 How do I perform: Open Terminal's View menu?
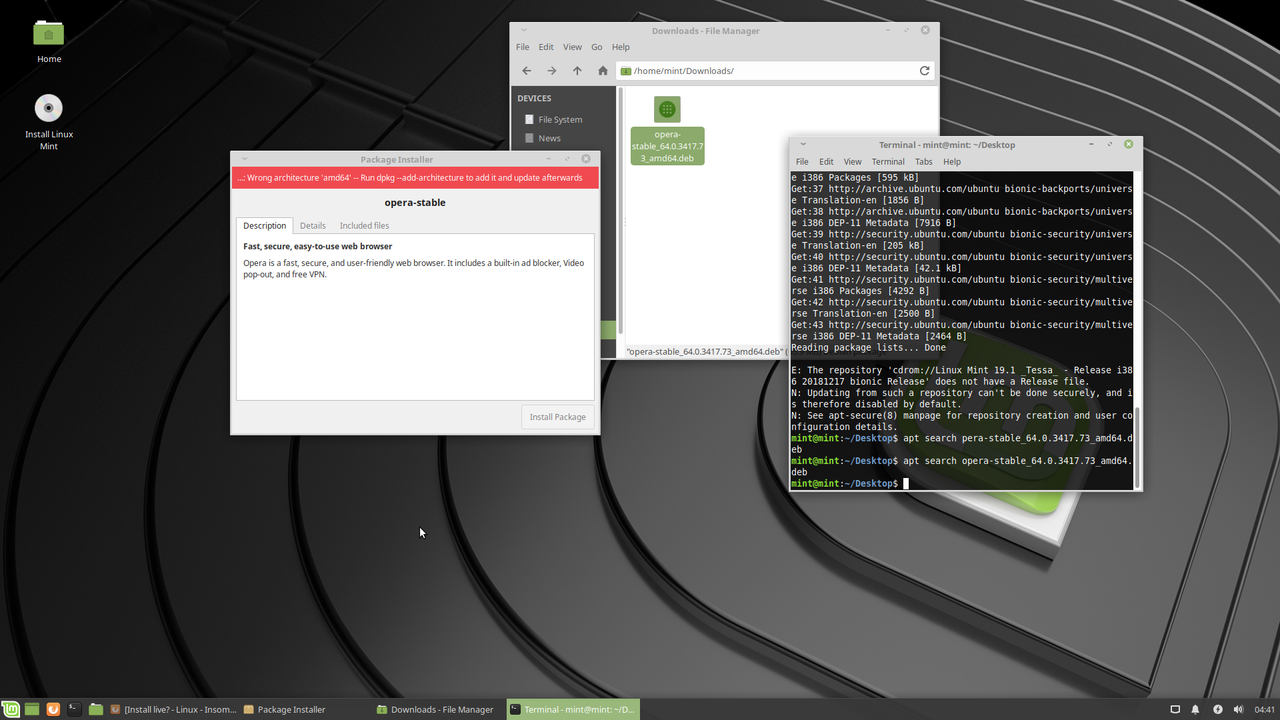[x=852, y=161]
